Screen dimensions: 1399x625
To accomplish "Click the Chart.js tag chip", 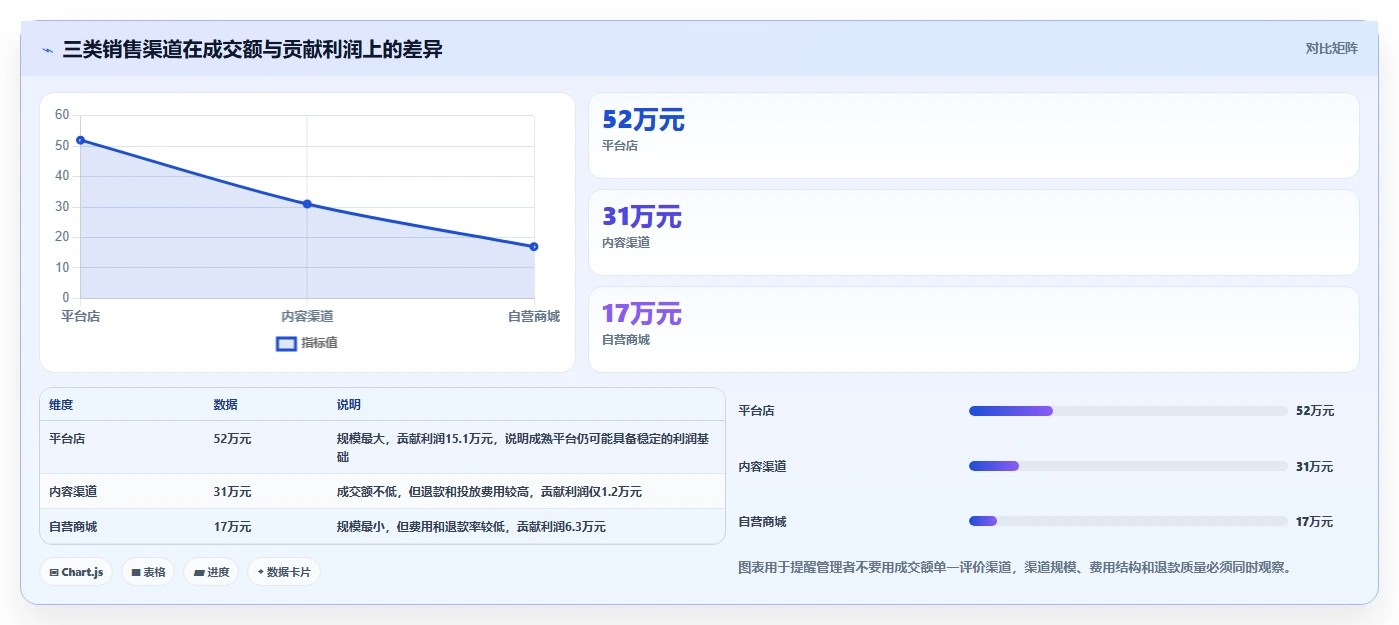I will 76,572.
